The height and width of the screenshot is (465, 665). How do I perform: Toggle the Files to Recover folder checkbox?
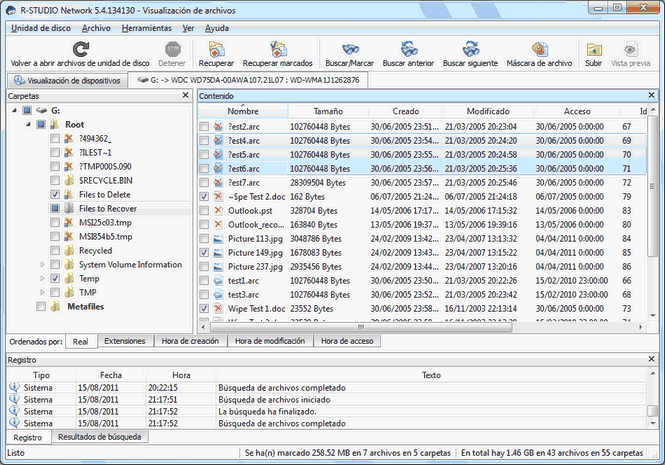pos(55,209)
